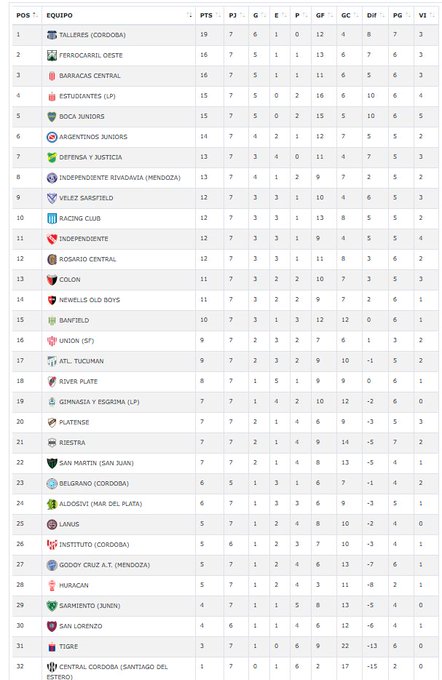Screen dimensions: 442x680
Task: Click the Racing Club crest icon
Action: coord(52,219)
